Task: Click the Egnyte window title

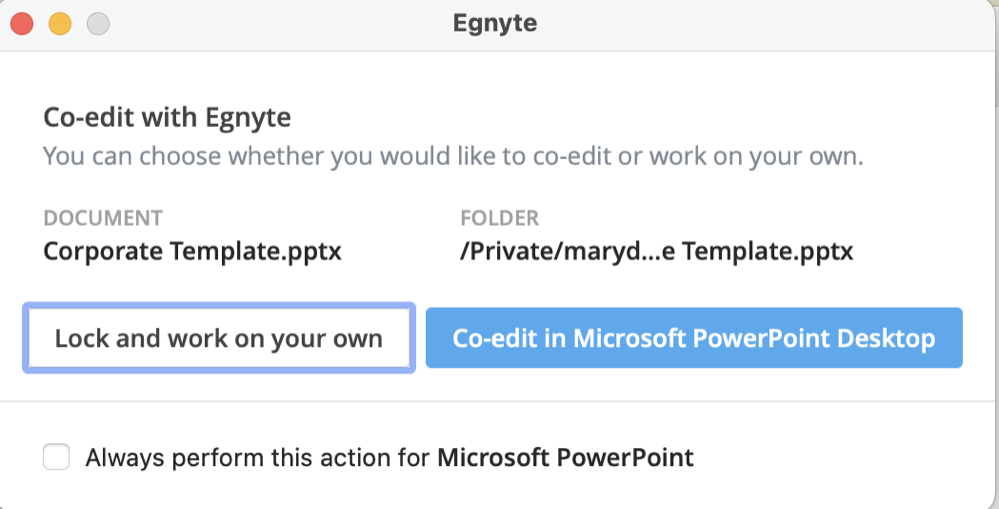Action: (495, 24)
